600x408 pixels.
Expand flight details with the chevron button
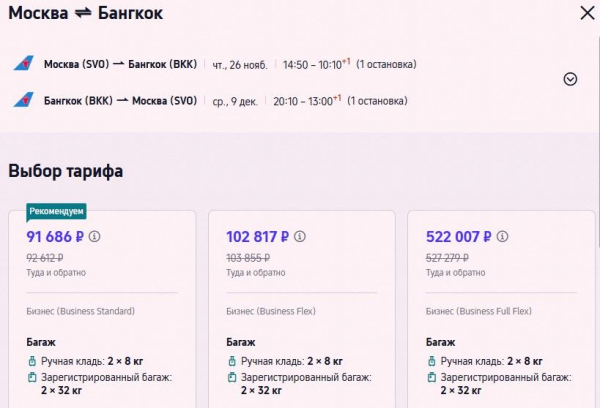coord(570,79)
